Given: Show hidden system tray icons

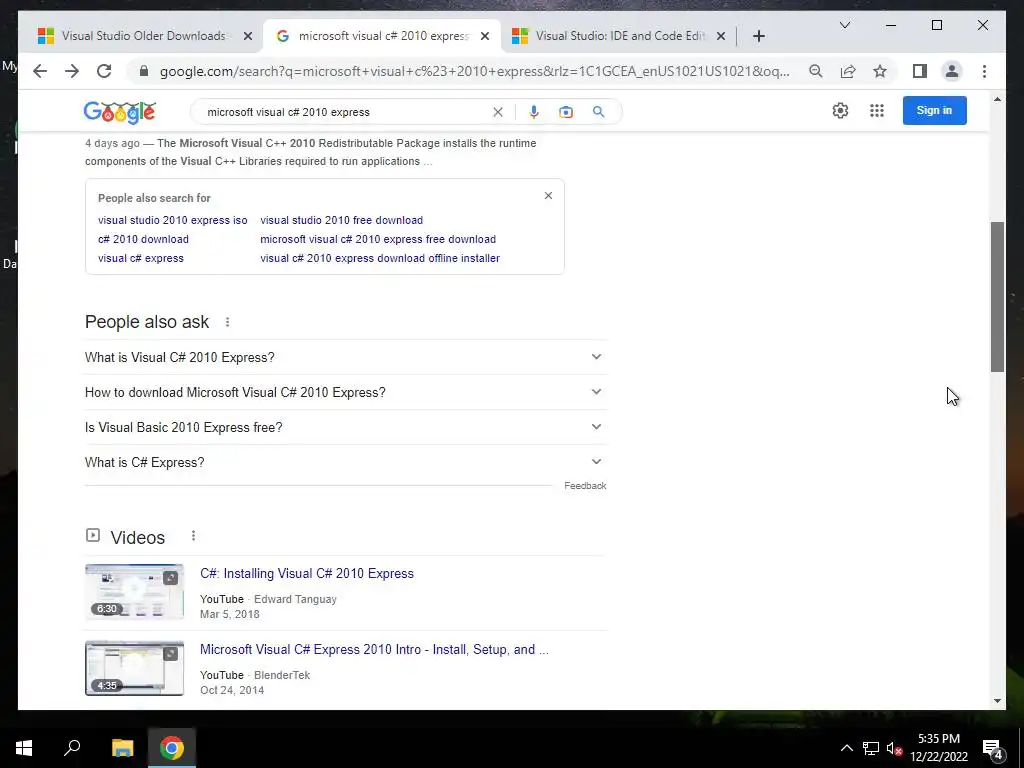Looking at the screenshot, I should click(x=846, y=748).
